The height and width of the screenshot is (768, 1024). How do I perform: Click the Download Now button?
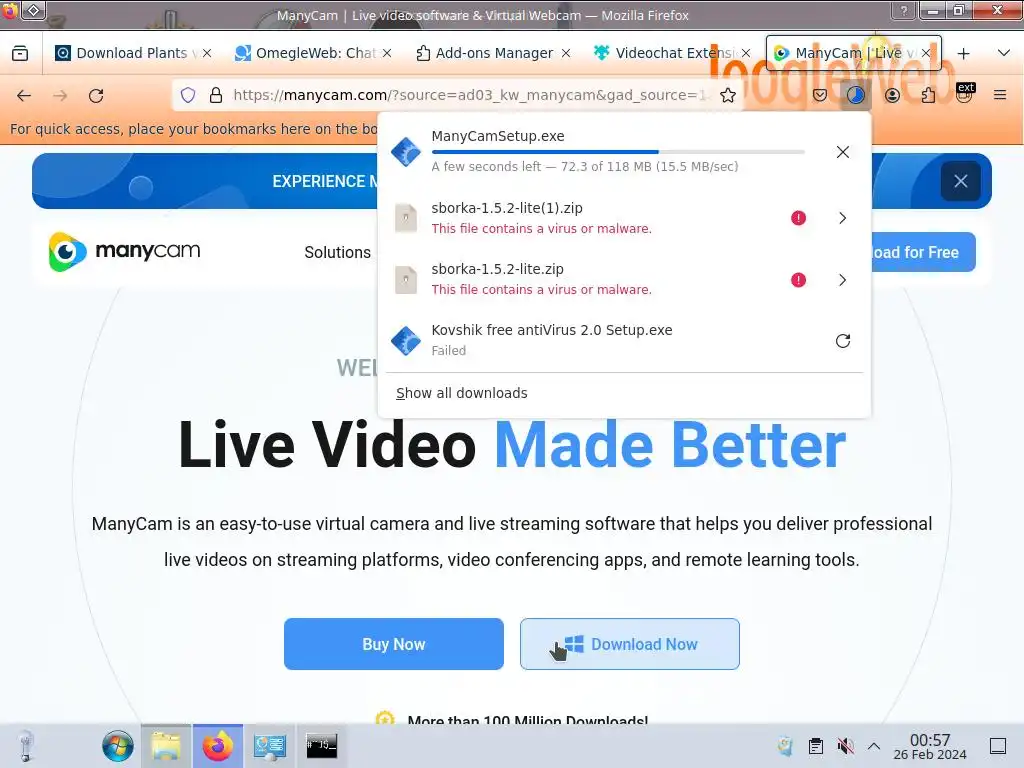630,644
